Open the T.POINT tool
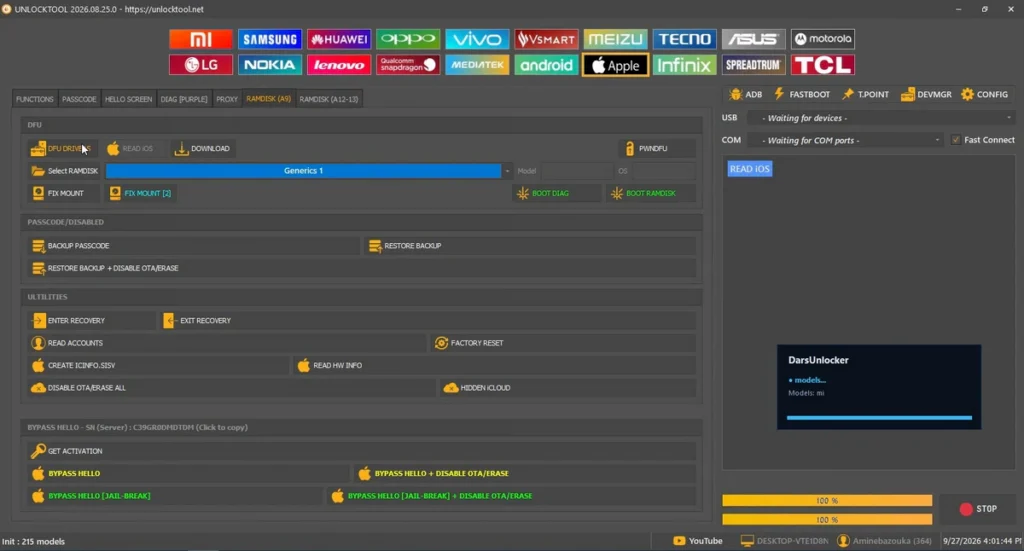This screenshot has height=551, width=1024. [865, 95]
